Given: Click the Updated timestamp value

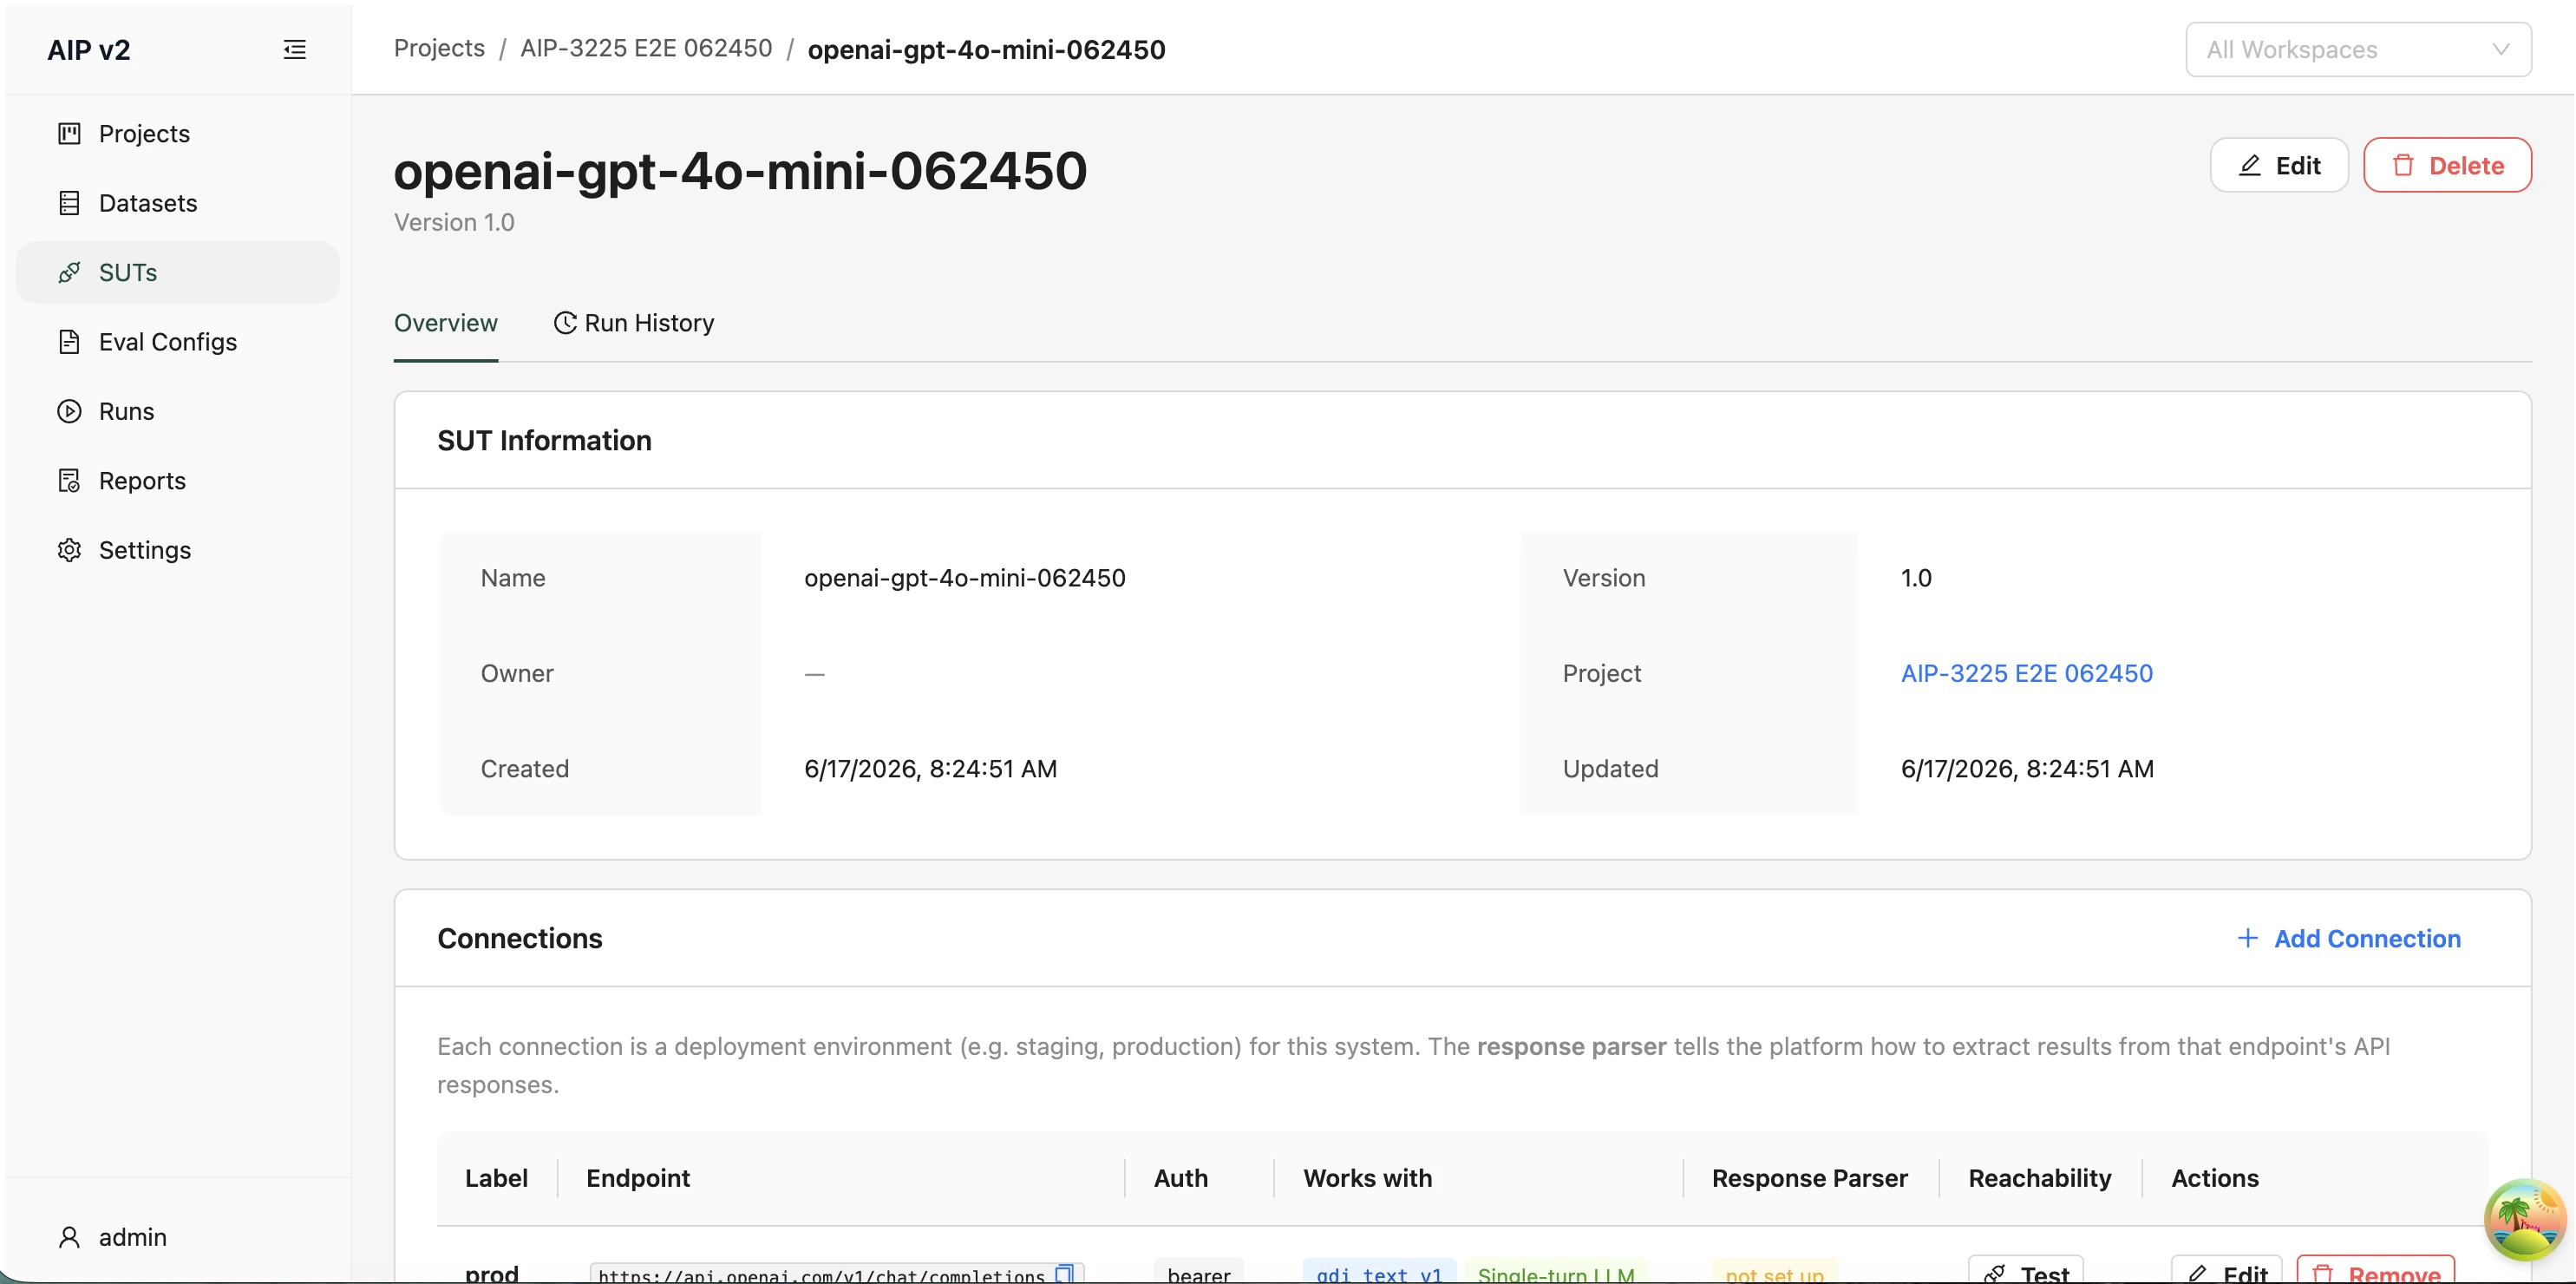Looking at the screenshot, I should [2027, 769].
